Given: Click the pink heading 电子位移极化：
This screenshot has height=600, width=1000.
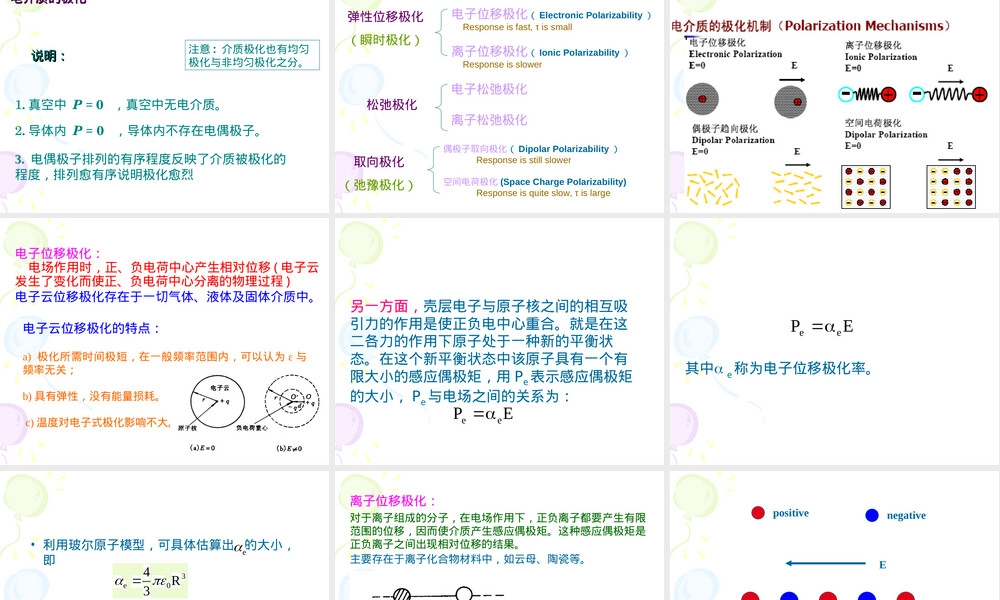Looking at the screenshot, I should 59,253.
